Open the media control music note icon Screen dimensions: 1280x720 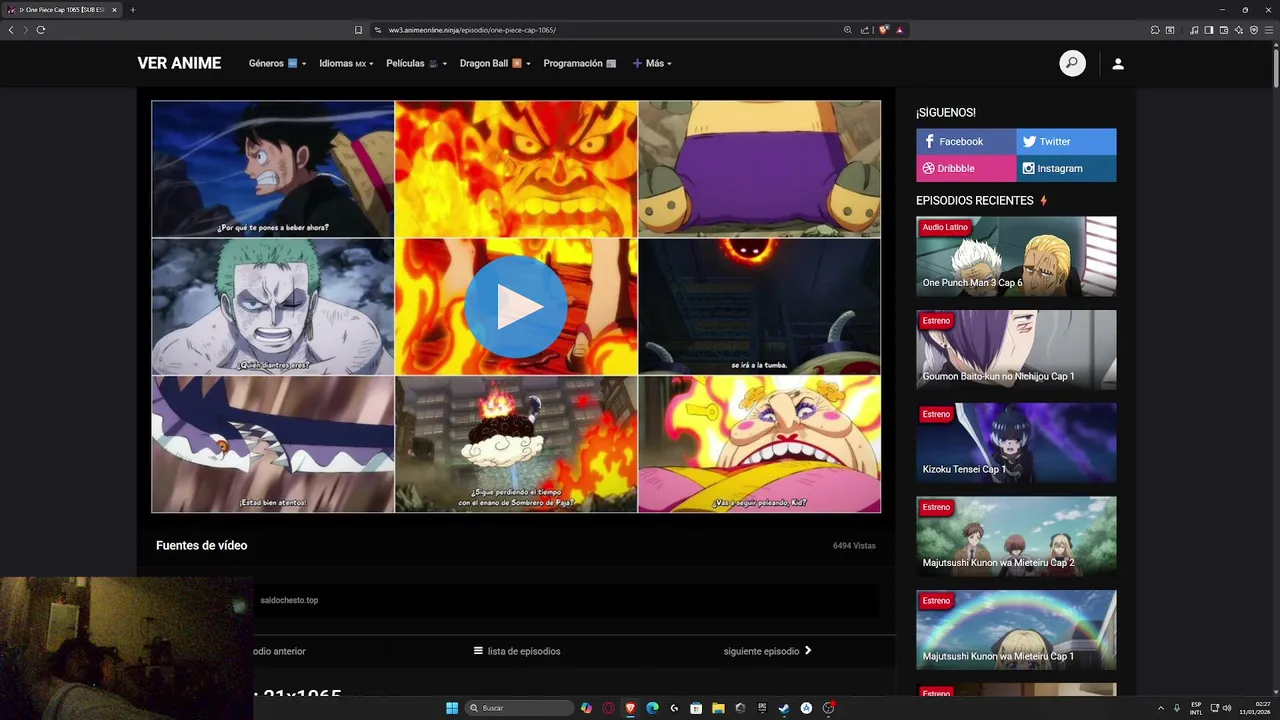tap(1194, 30)
